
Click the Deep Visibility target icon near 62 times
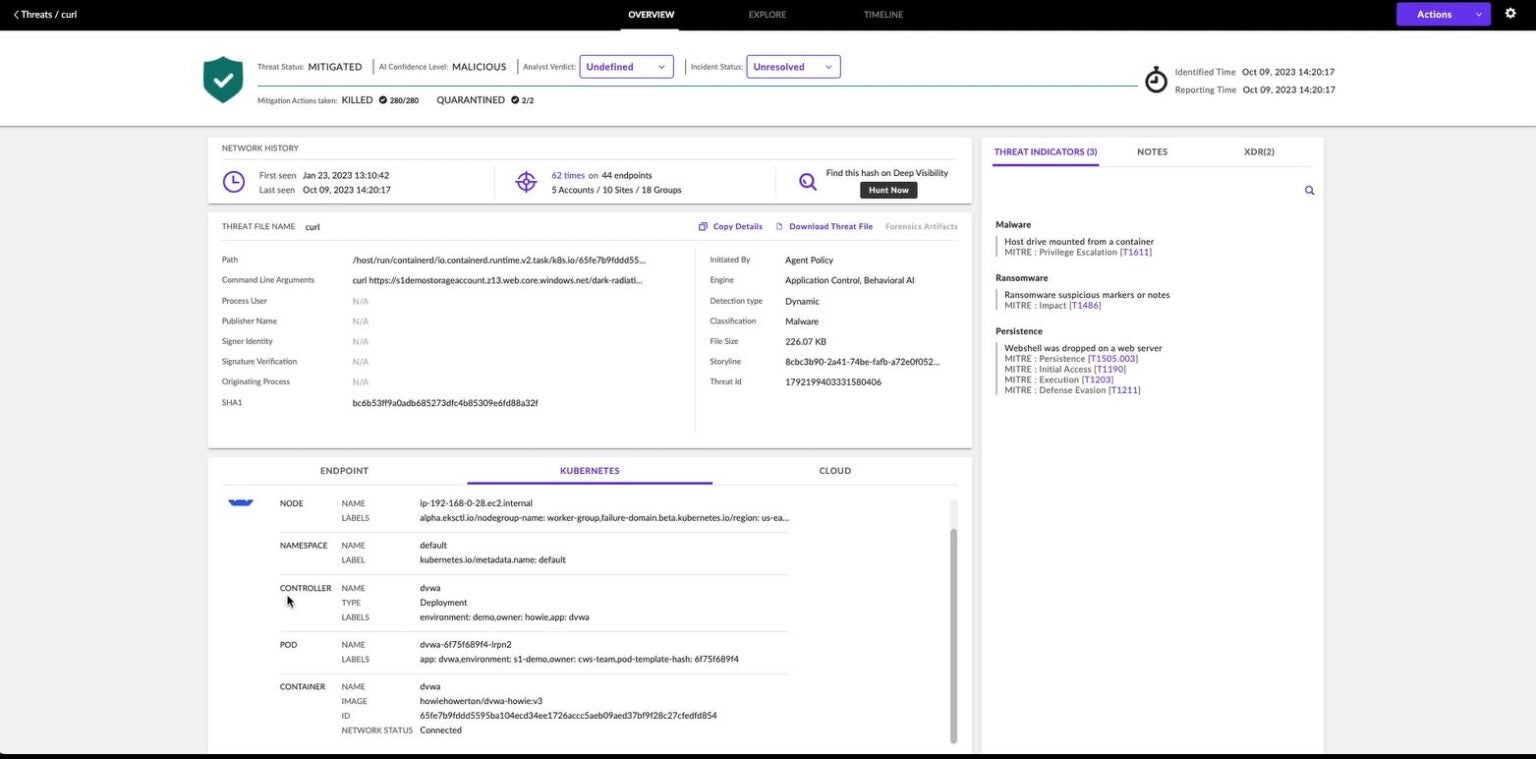pyautogui.click(x=527, y=181)
